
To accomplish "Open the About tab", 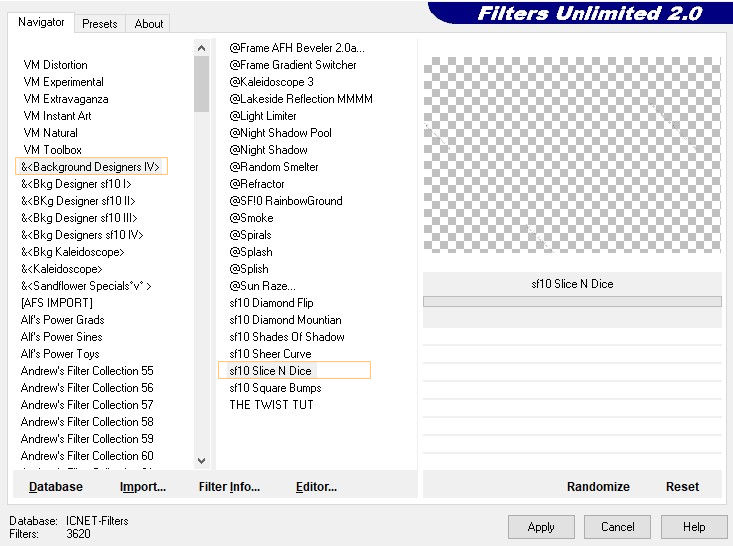I will pyautogui.click(x=149, y=24).
